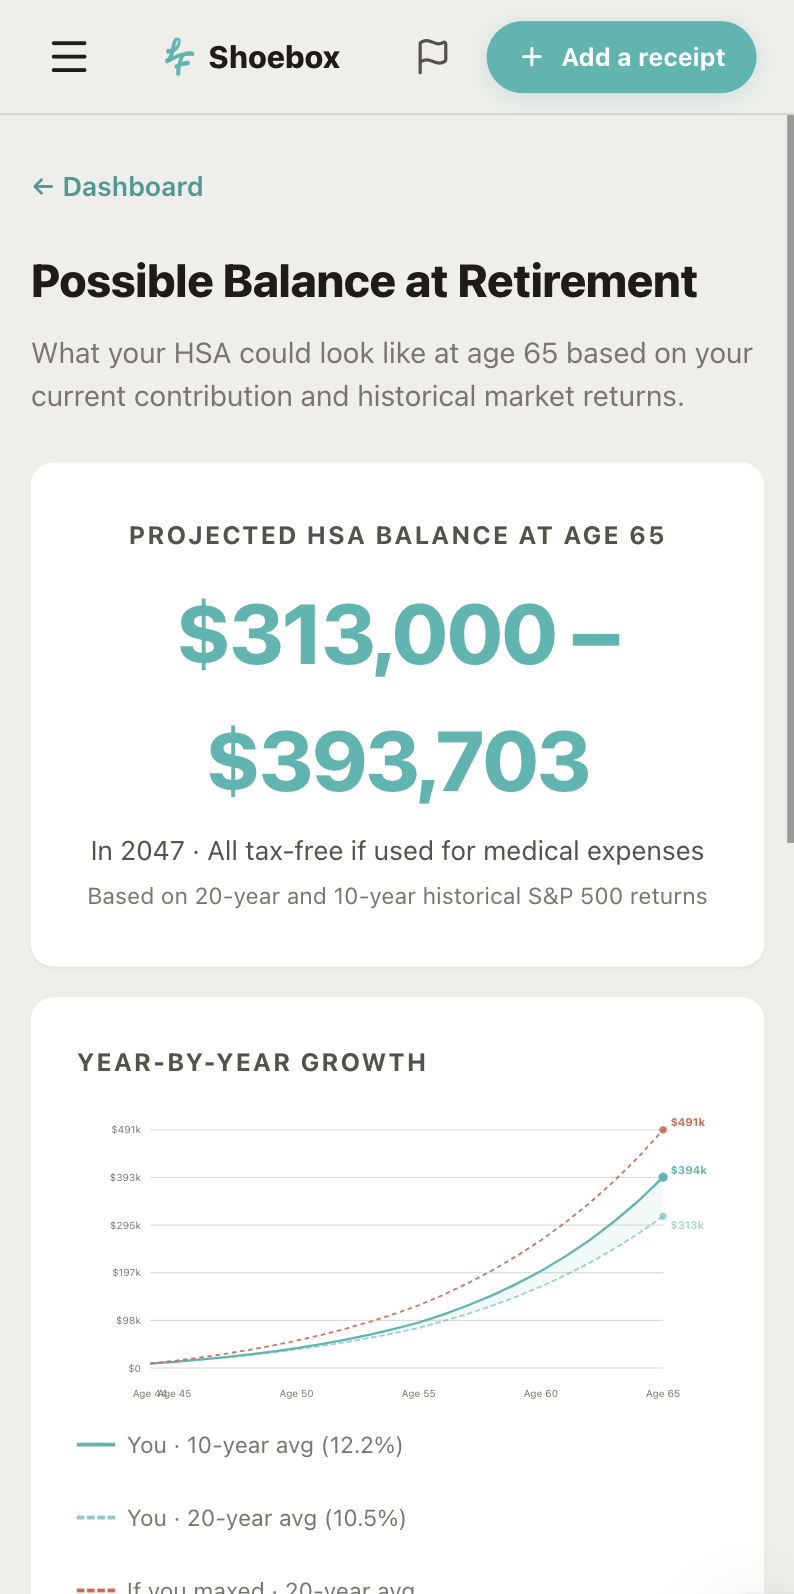Click the solid teal line legend swatch
The width and height of the screenshot is (794, 1594).
[96, 1445]
